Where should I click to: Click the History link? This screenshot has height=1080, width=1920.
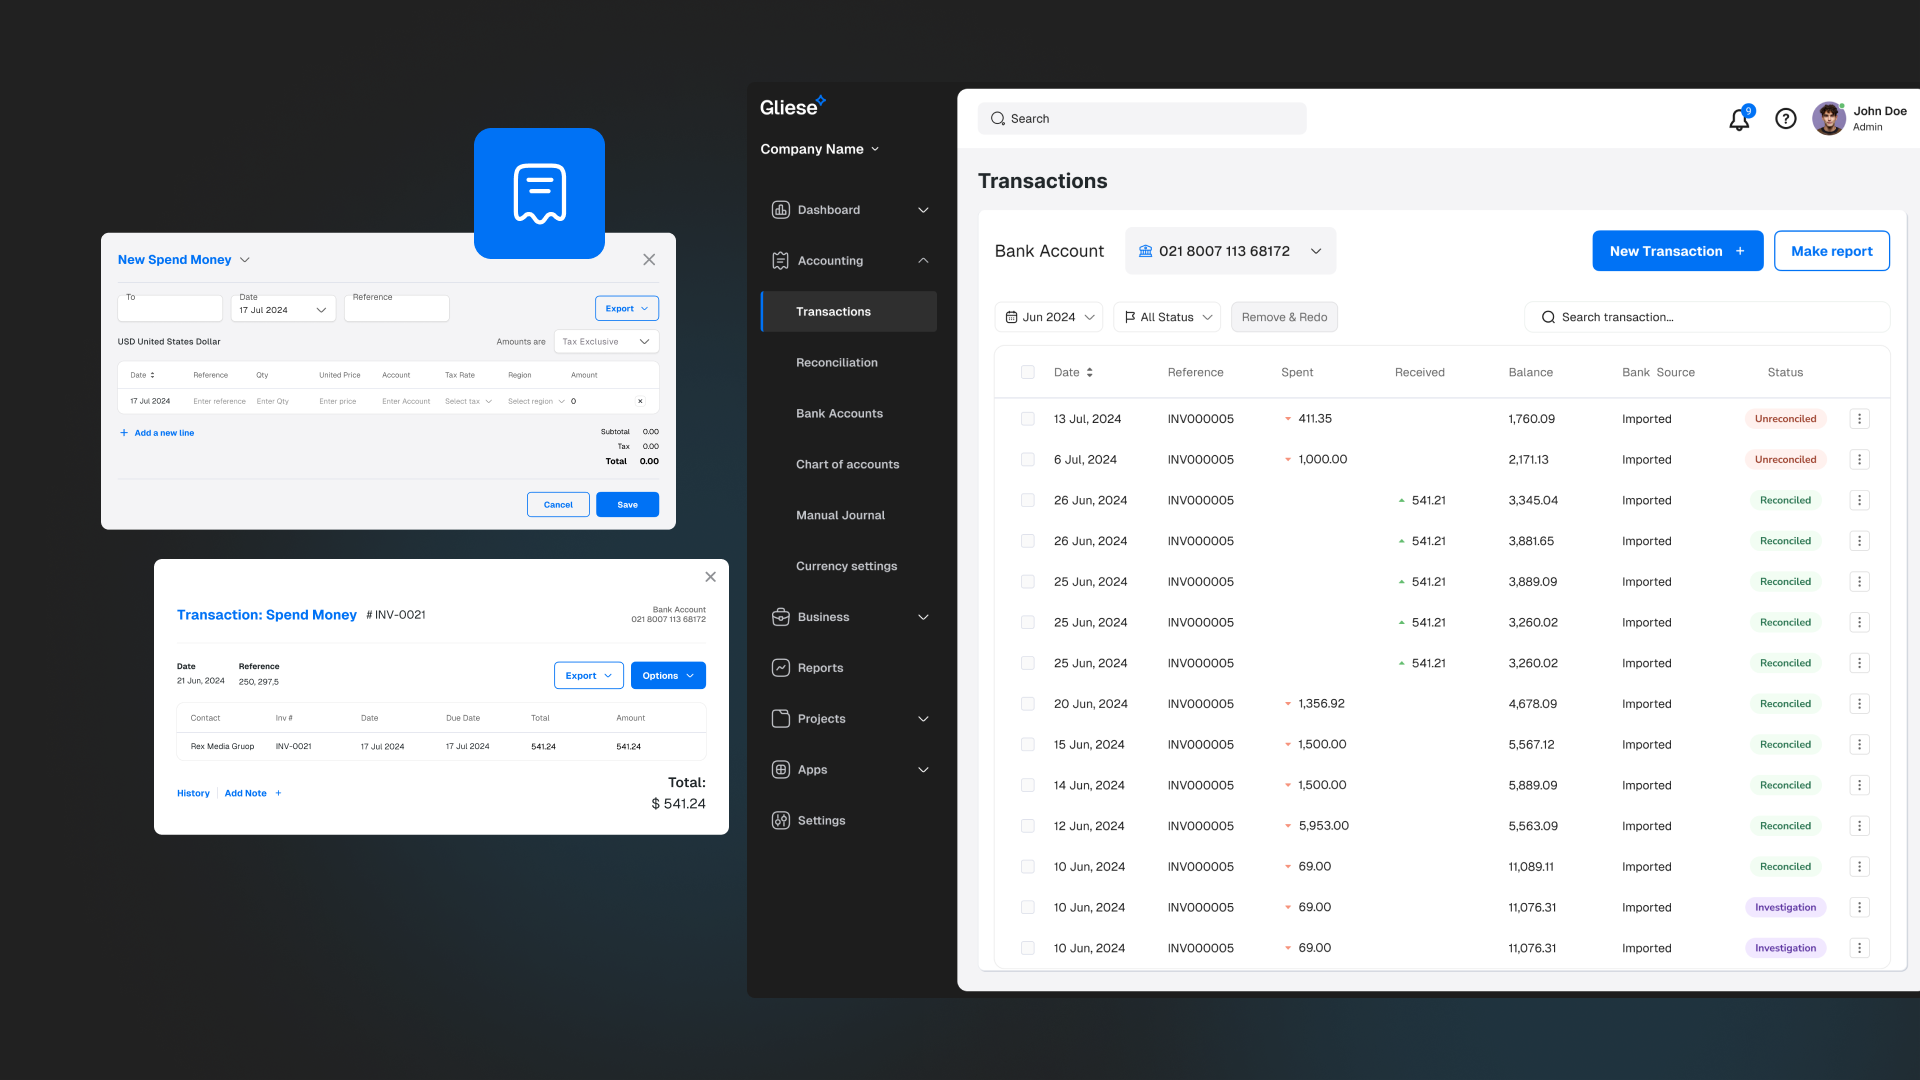coord(193,794)
